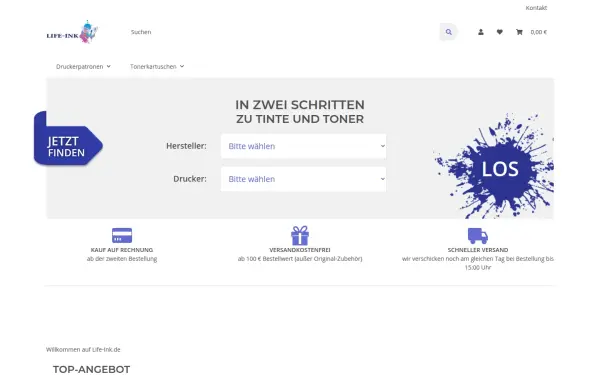Click the Tonerkartuschen chevron arrow
Viewport: 600px width, 375px height.
coord(182,67)
